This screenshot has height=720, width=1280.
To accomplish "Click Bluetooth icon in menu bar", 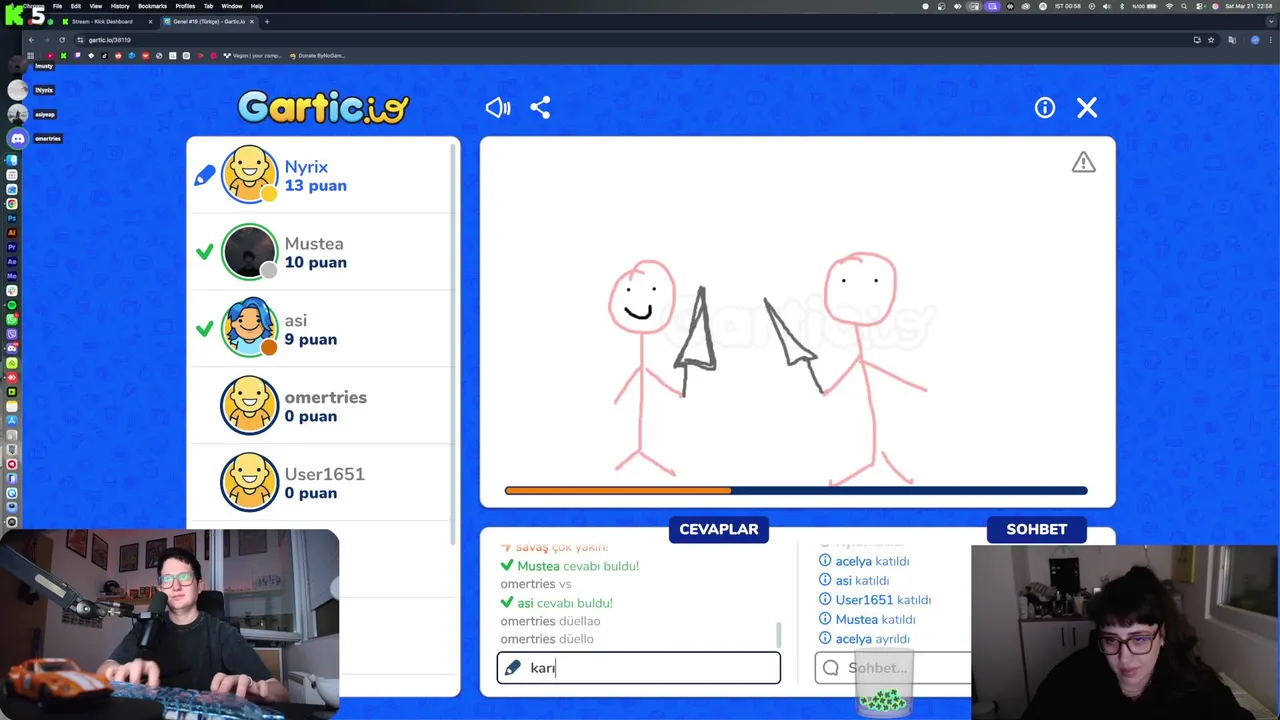I will click(x=1121, y=6).
